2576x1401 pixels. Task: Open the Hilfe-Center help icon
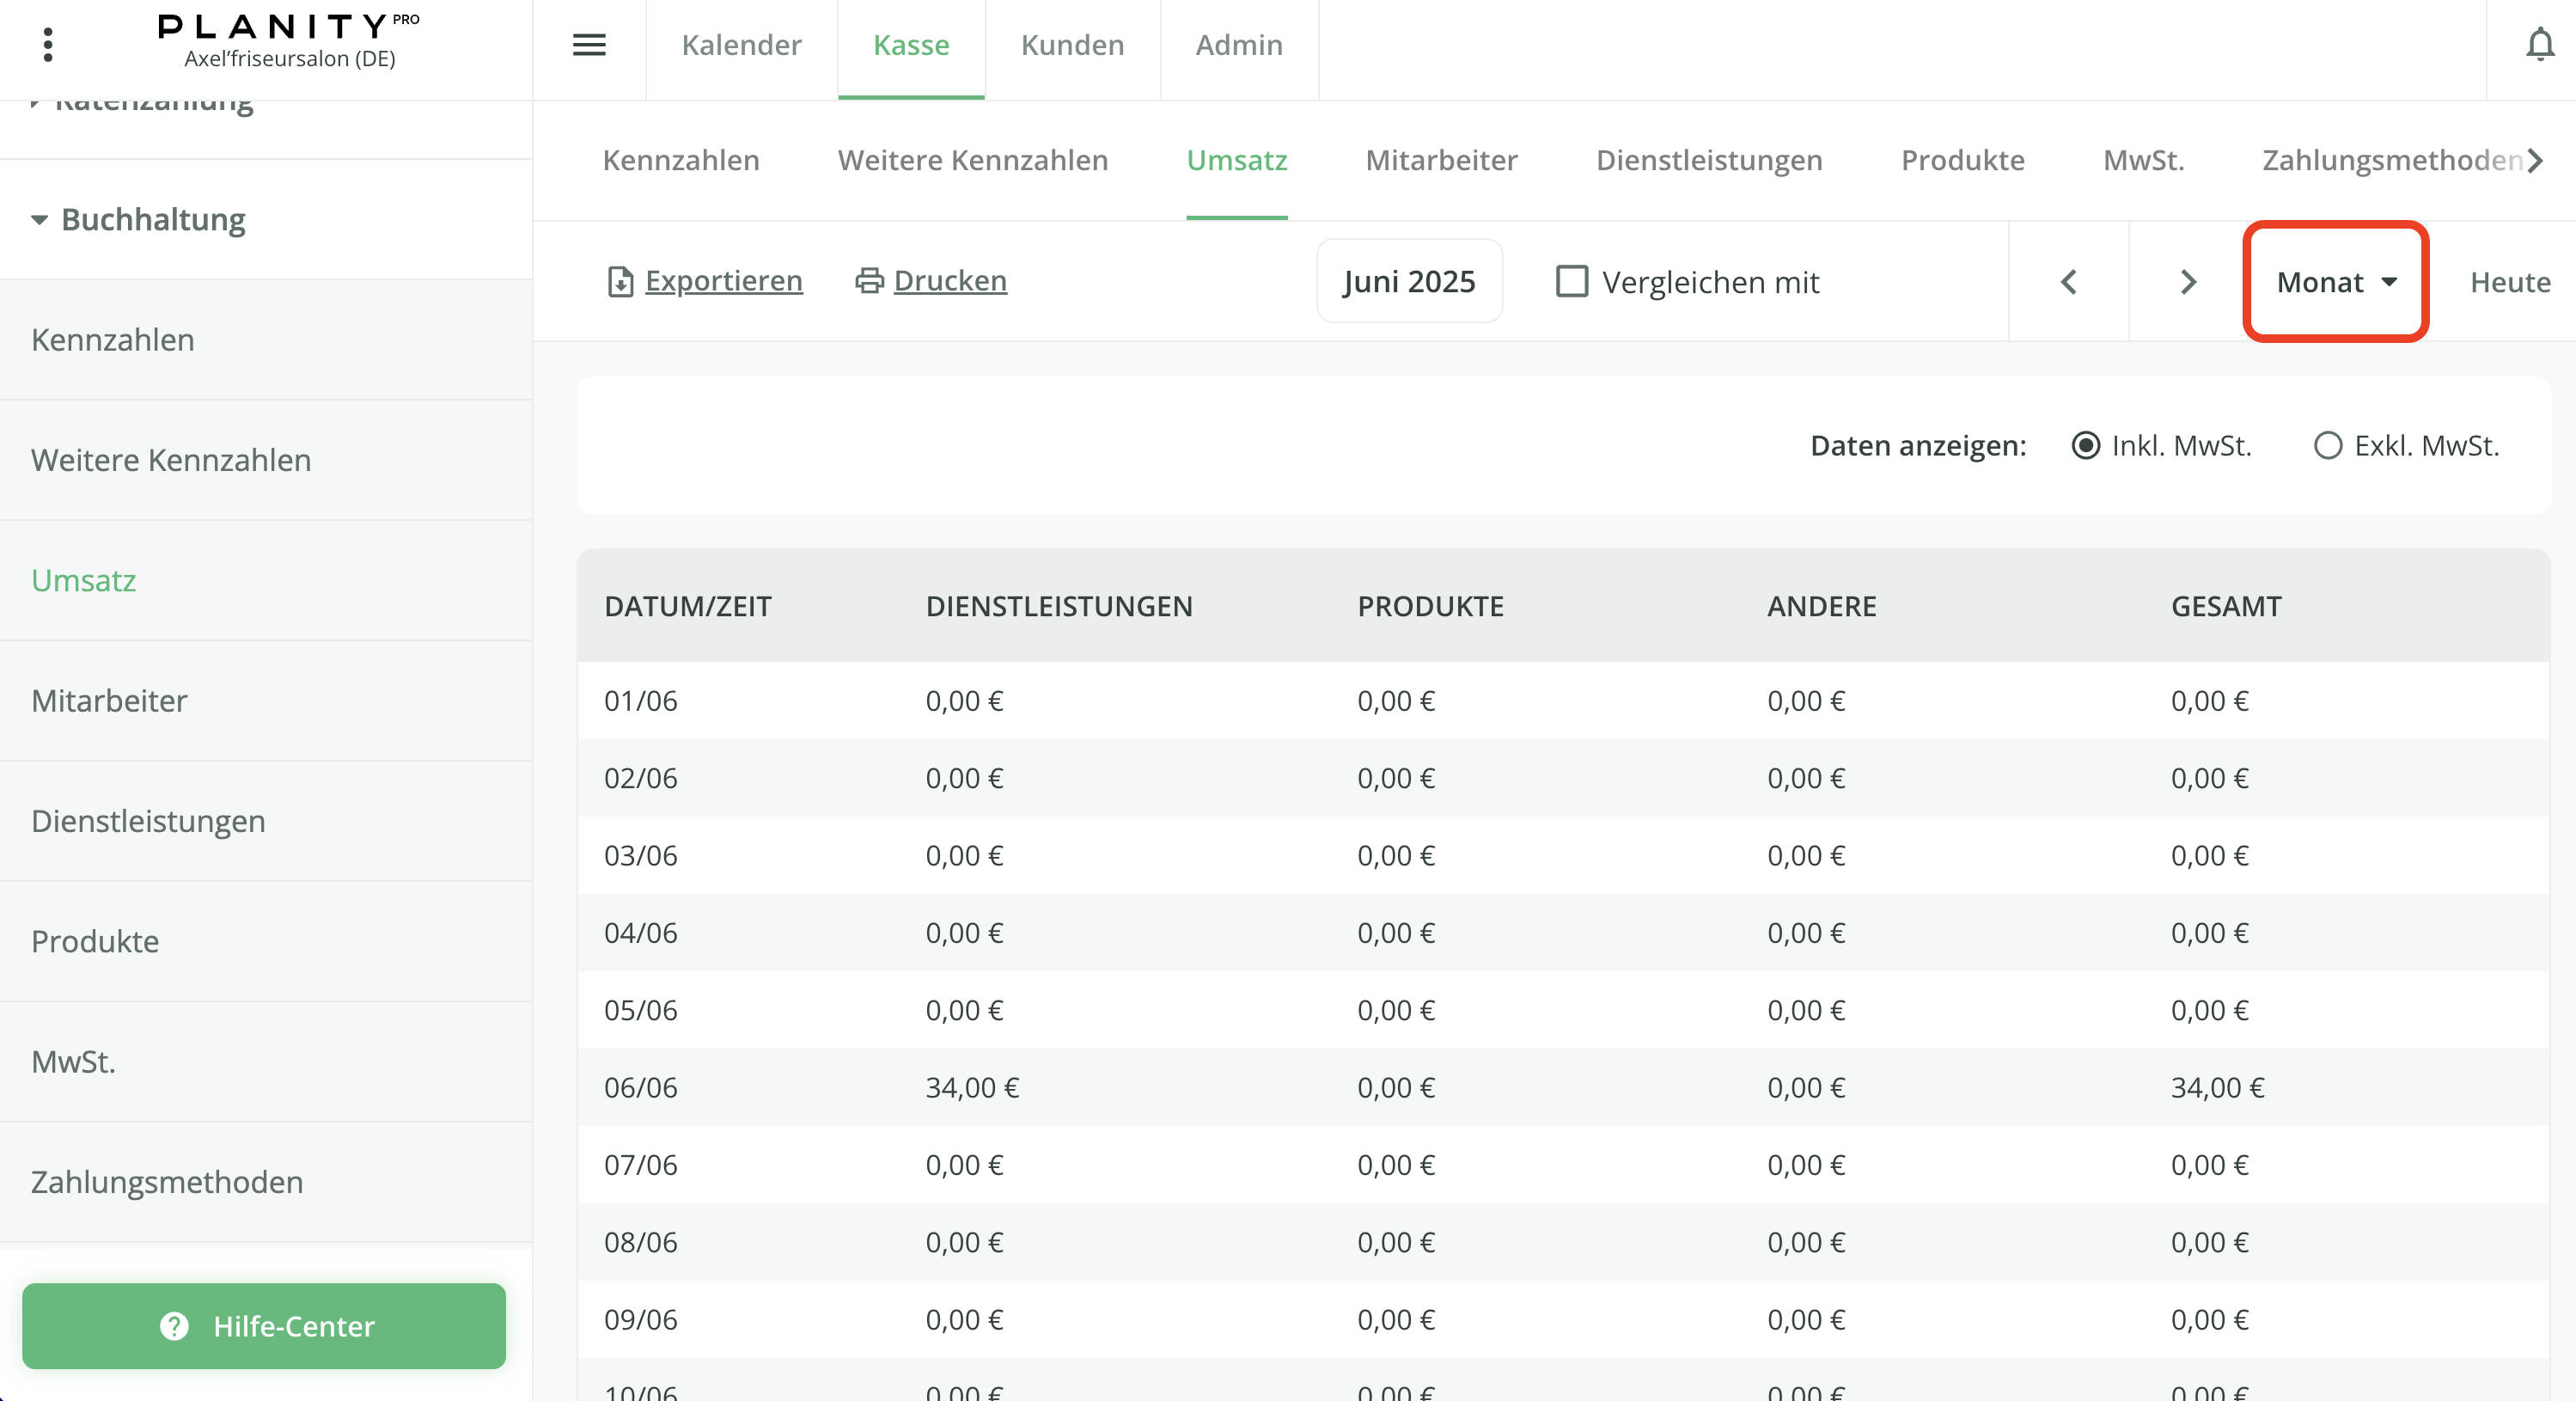pyautogui.click(x=174, y=1327)
